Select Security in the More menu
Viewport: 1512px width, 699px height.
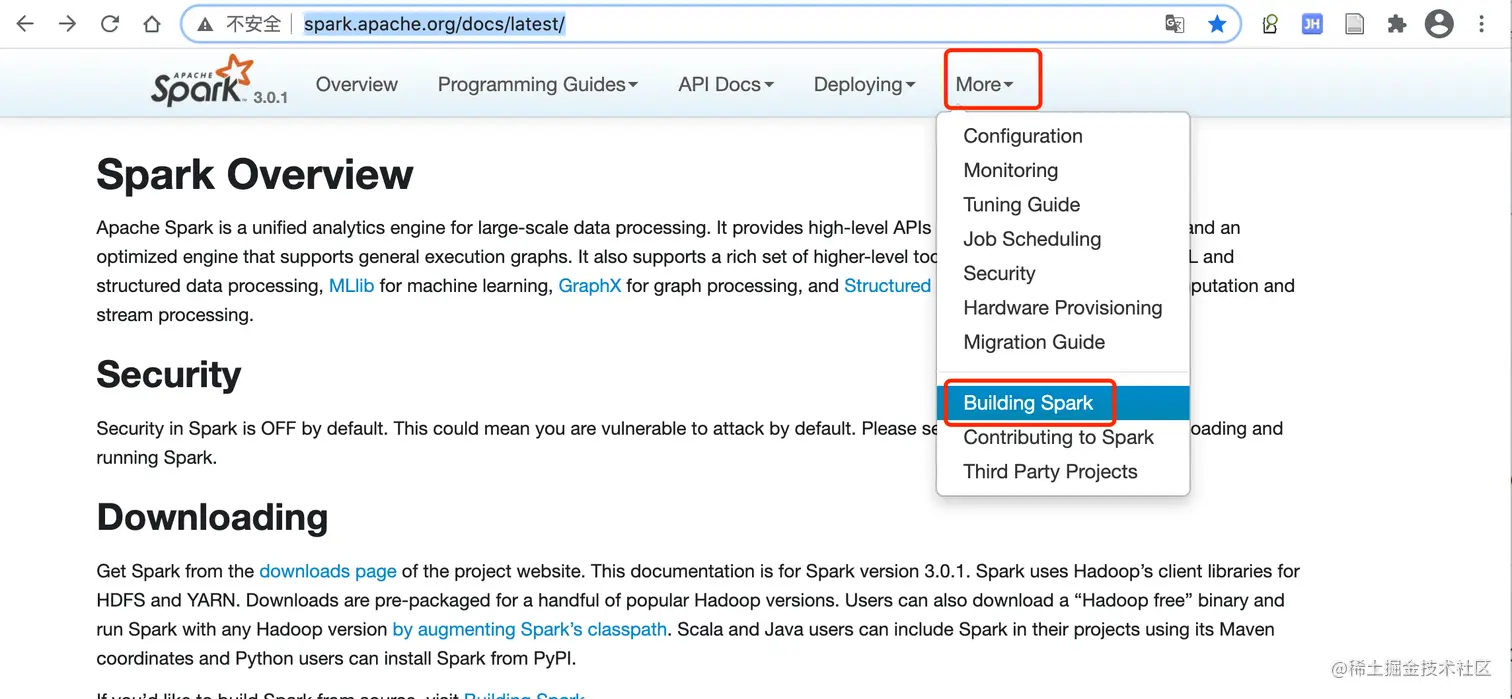pyautogui.click(x=1063, y=273)
